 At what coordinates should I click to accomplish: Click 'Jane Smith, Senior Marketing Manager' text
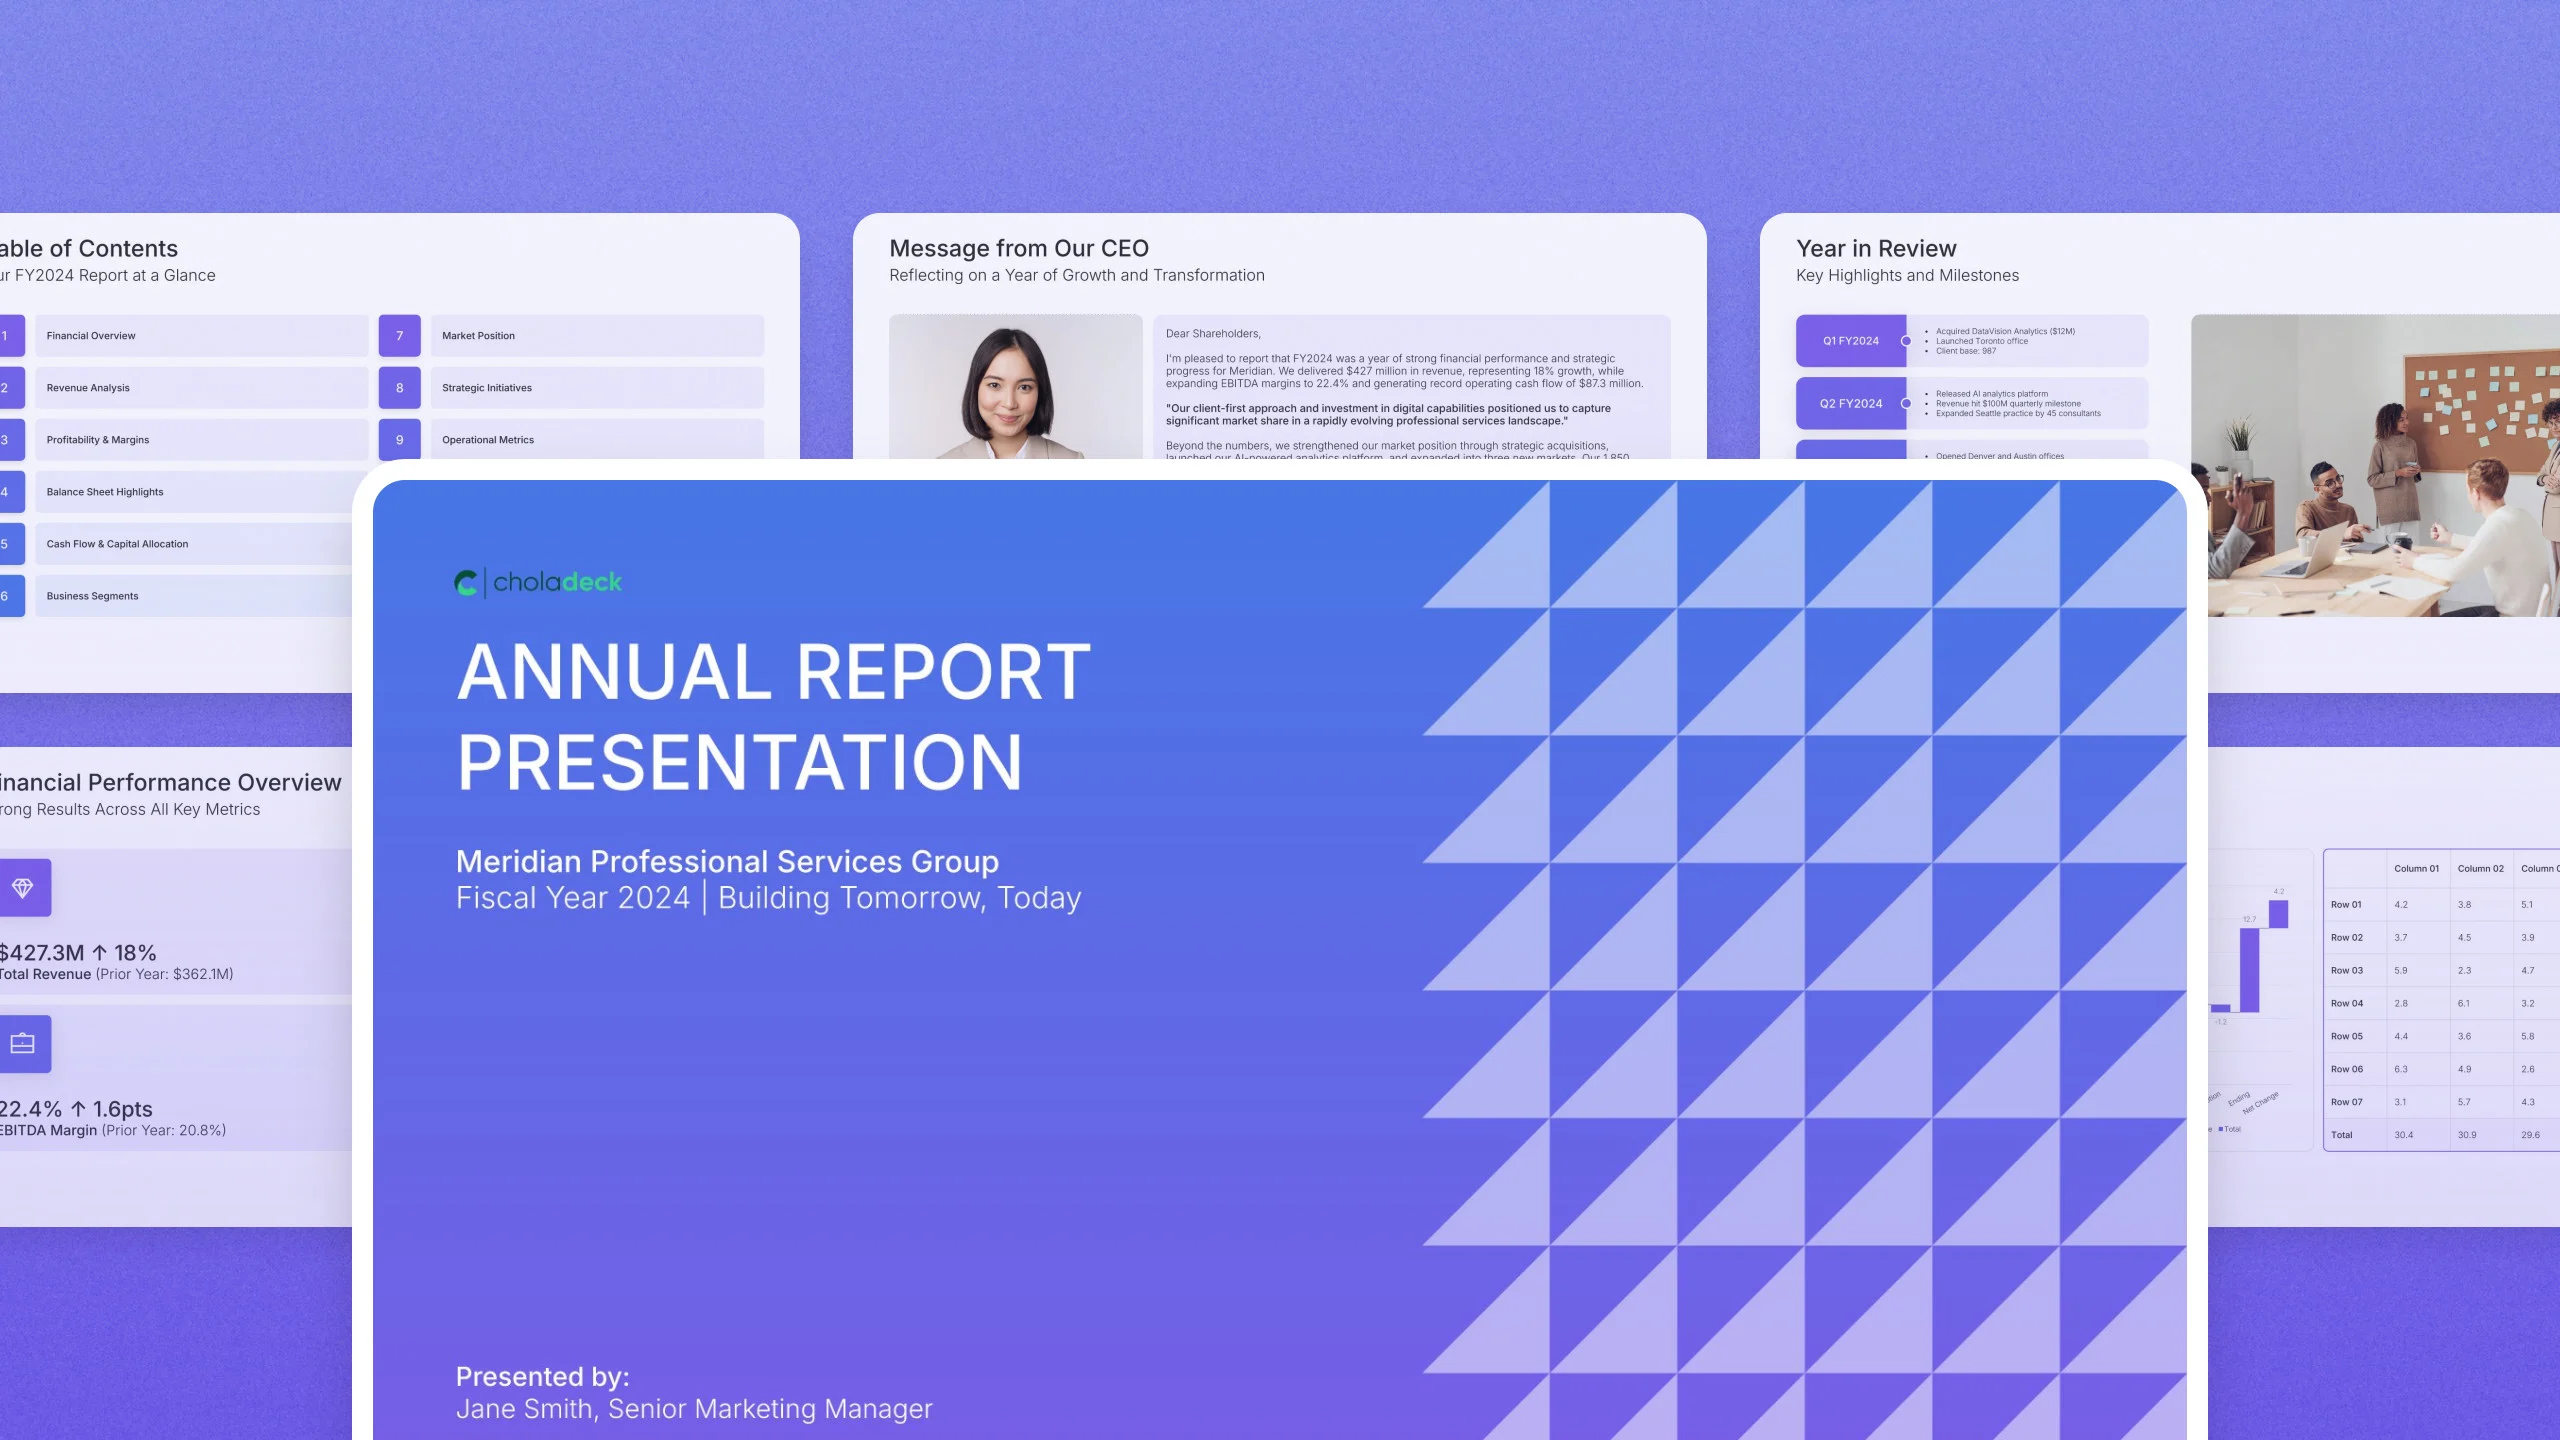tap(694, 1409)
